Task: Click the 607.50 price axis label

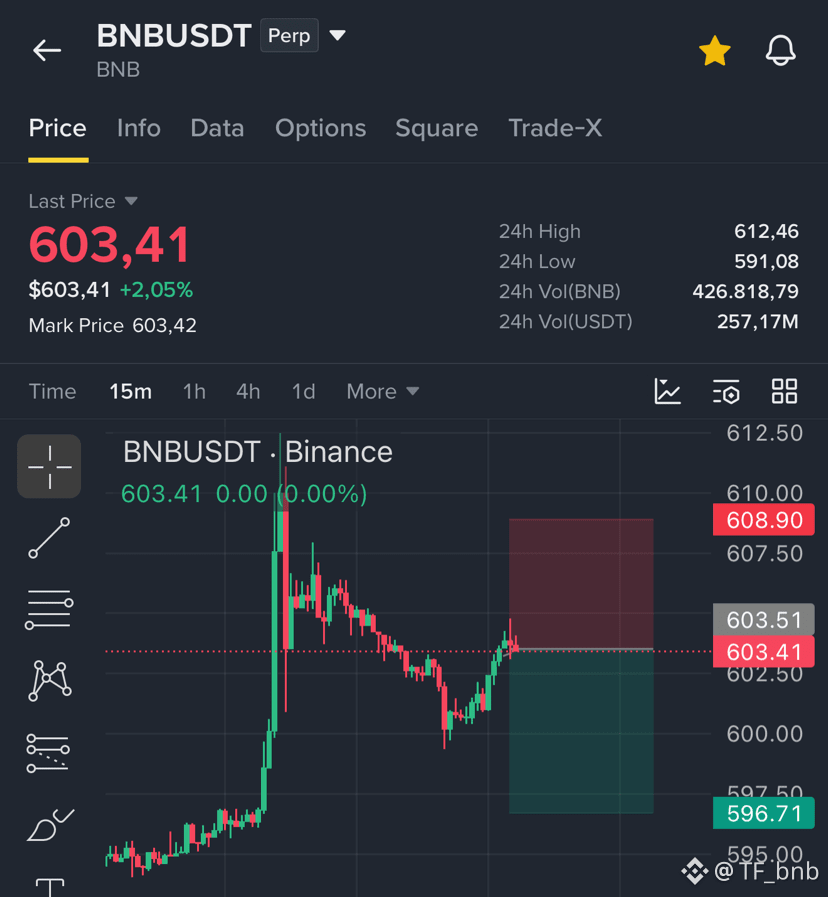Action: pyautogui.click(x=764, y=554)
